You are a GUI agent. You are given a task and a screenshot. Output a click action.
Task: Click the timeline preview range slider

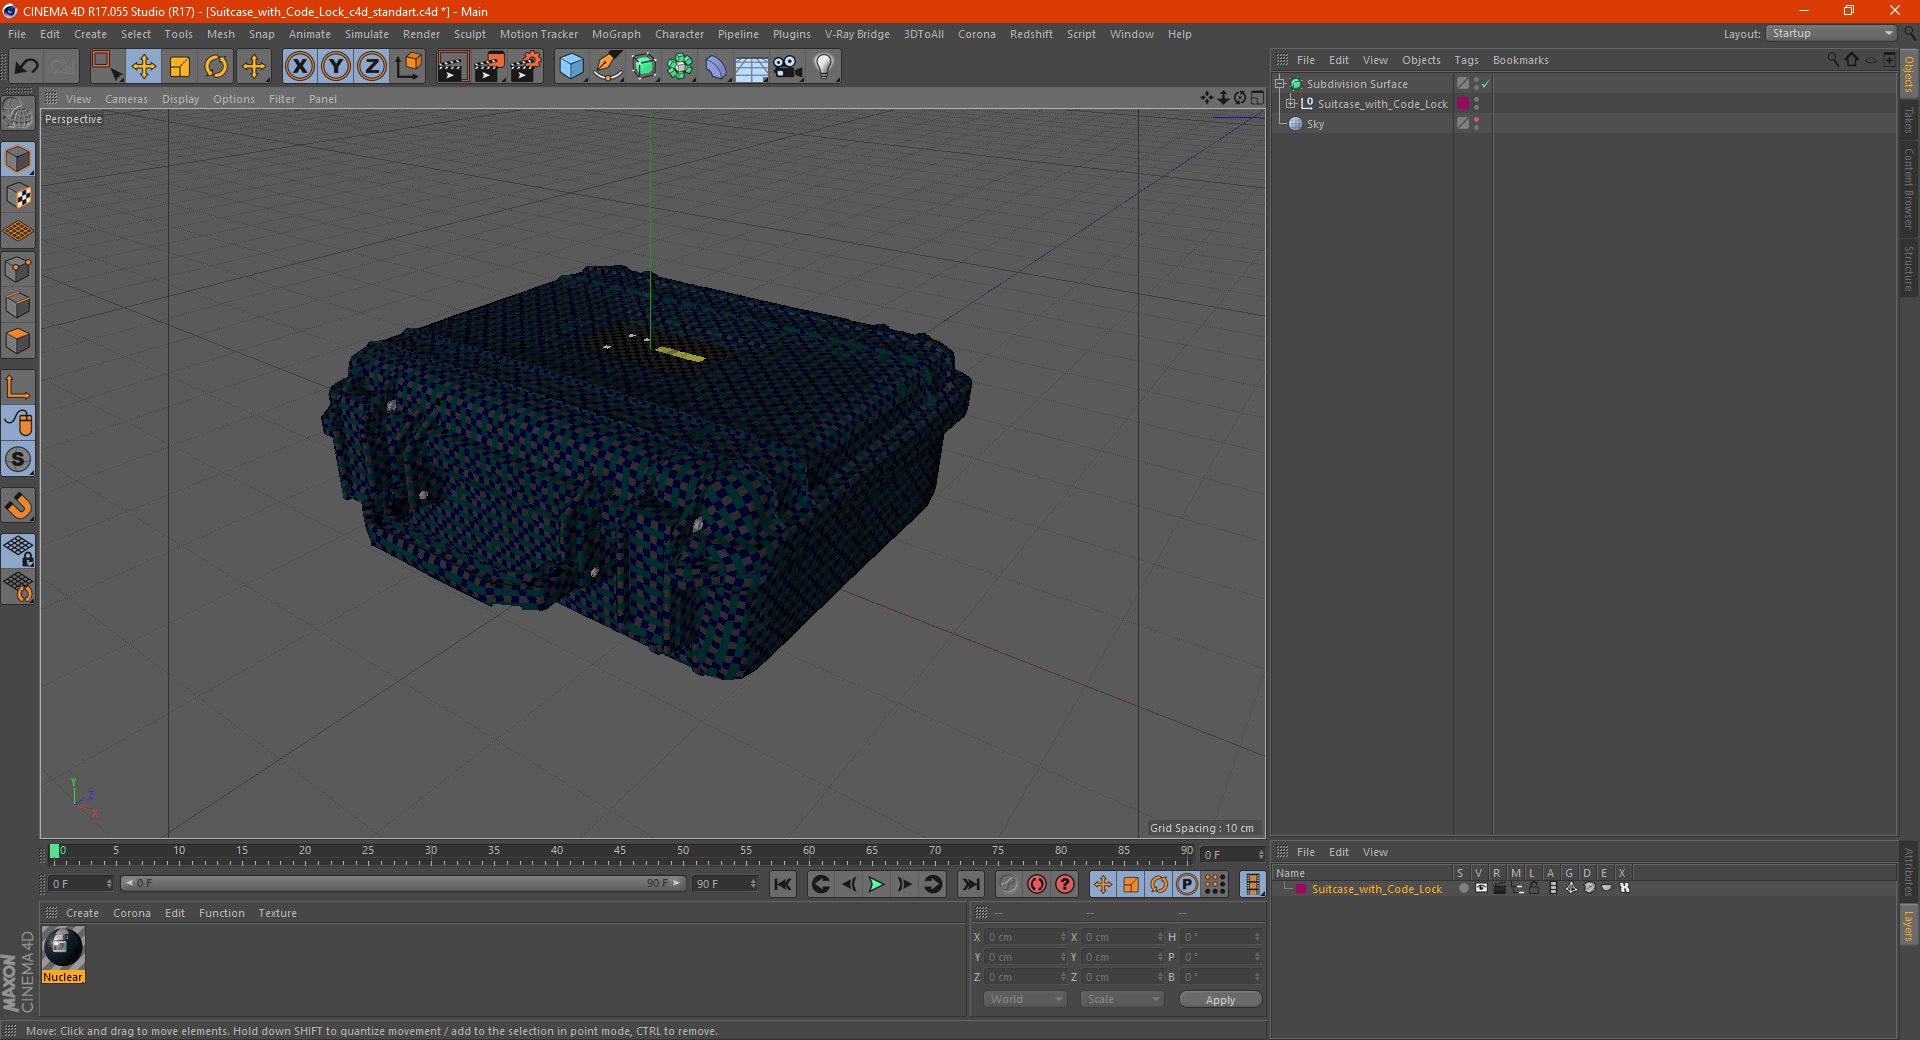click(403, 883)
